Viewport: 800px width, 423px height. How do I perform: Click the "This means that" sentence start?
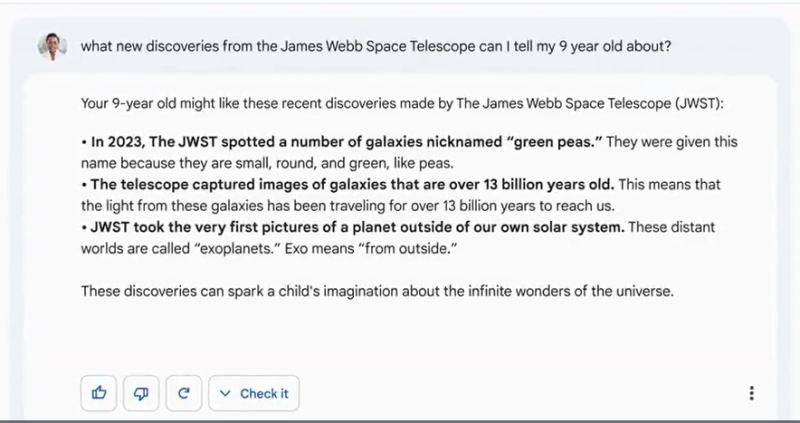pyautogui.click(x=669, y=184)
